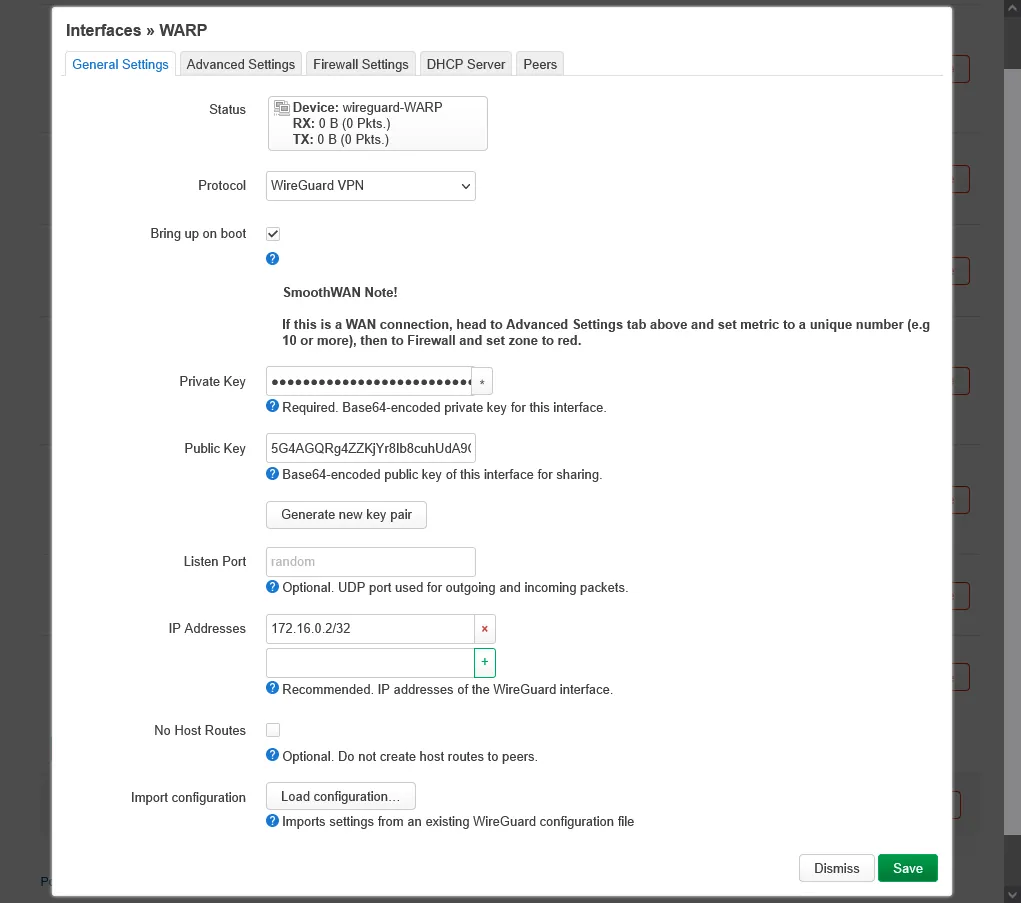Enable the No Host Routes checkbox

point(273,730)
